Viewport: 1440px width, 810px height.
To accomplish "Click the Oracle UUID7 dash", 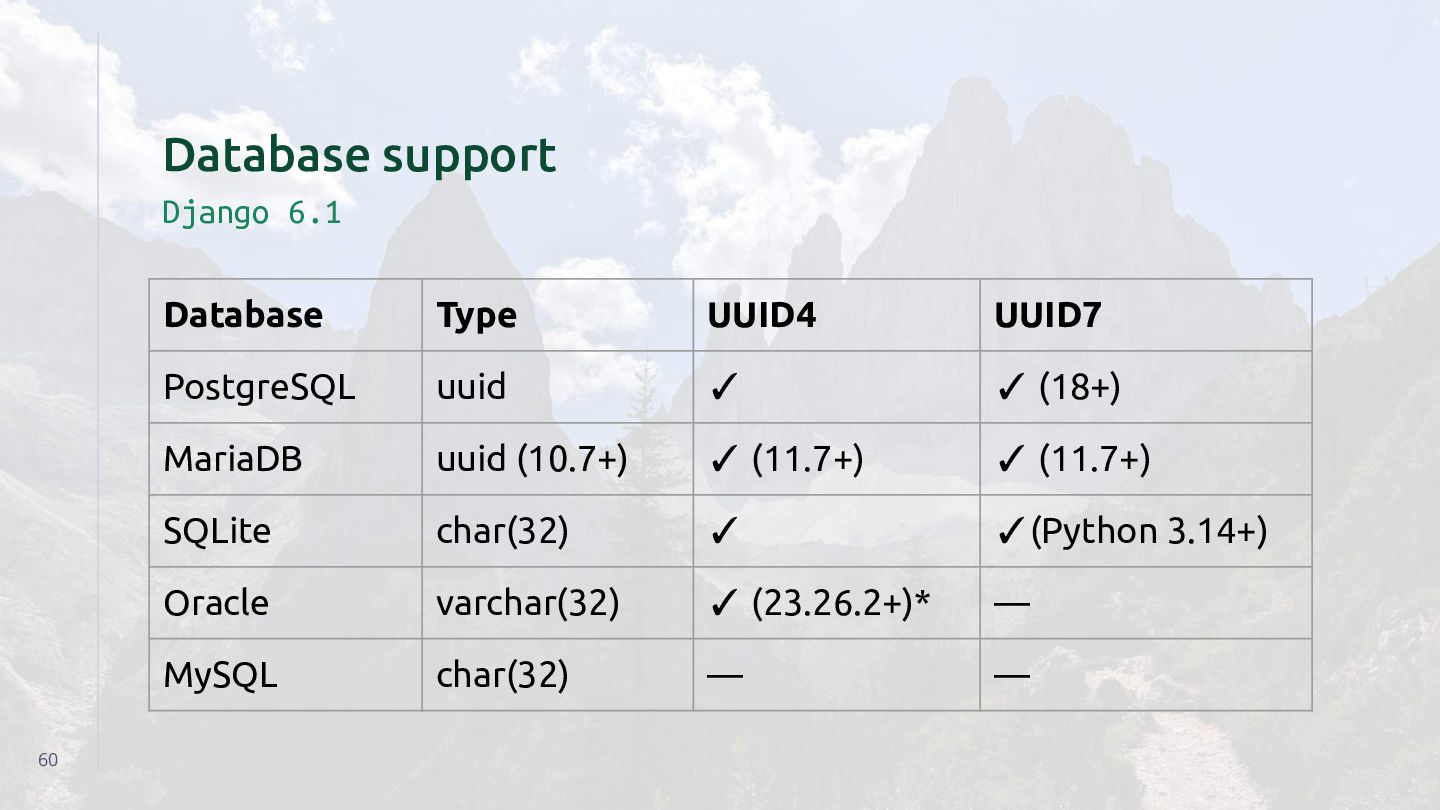I will pos(1012,603).
